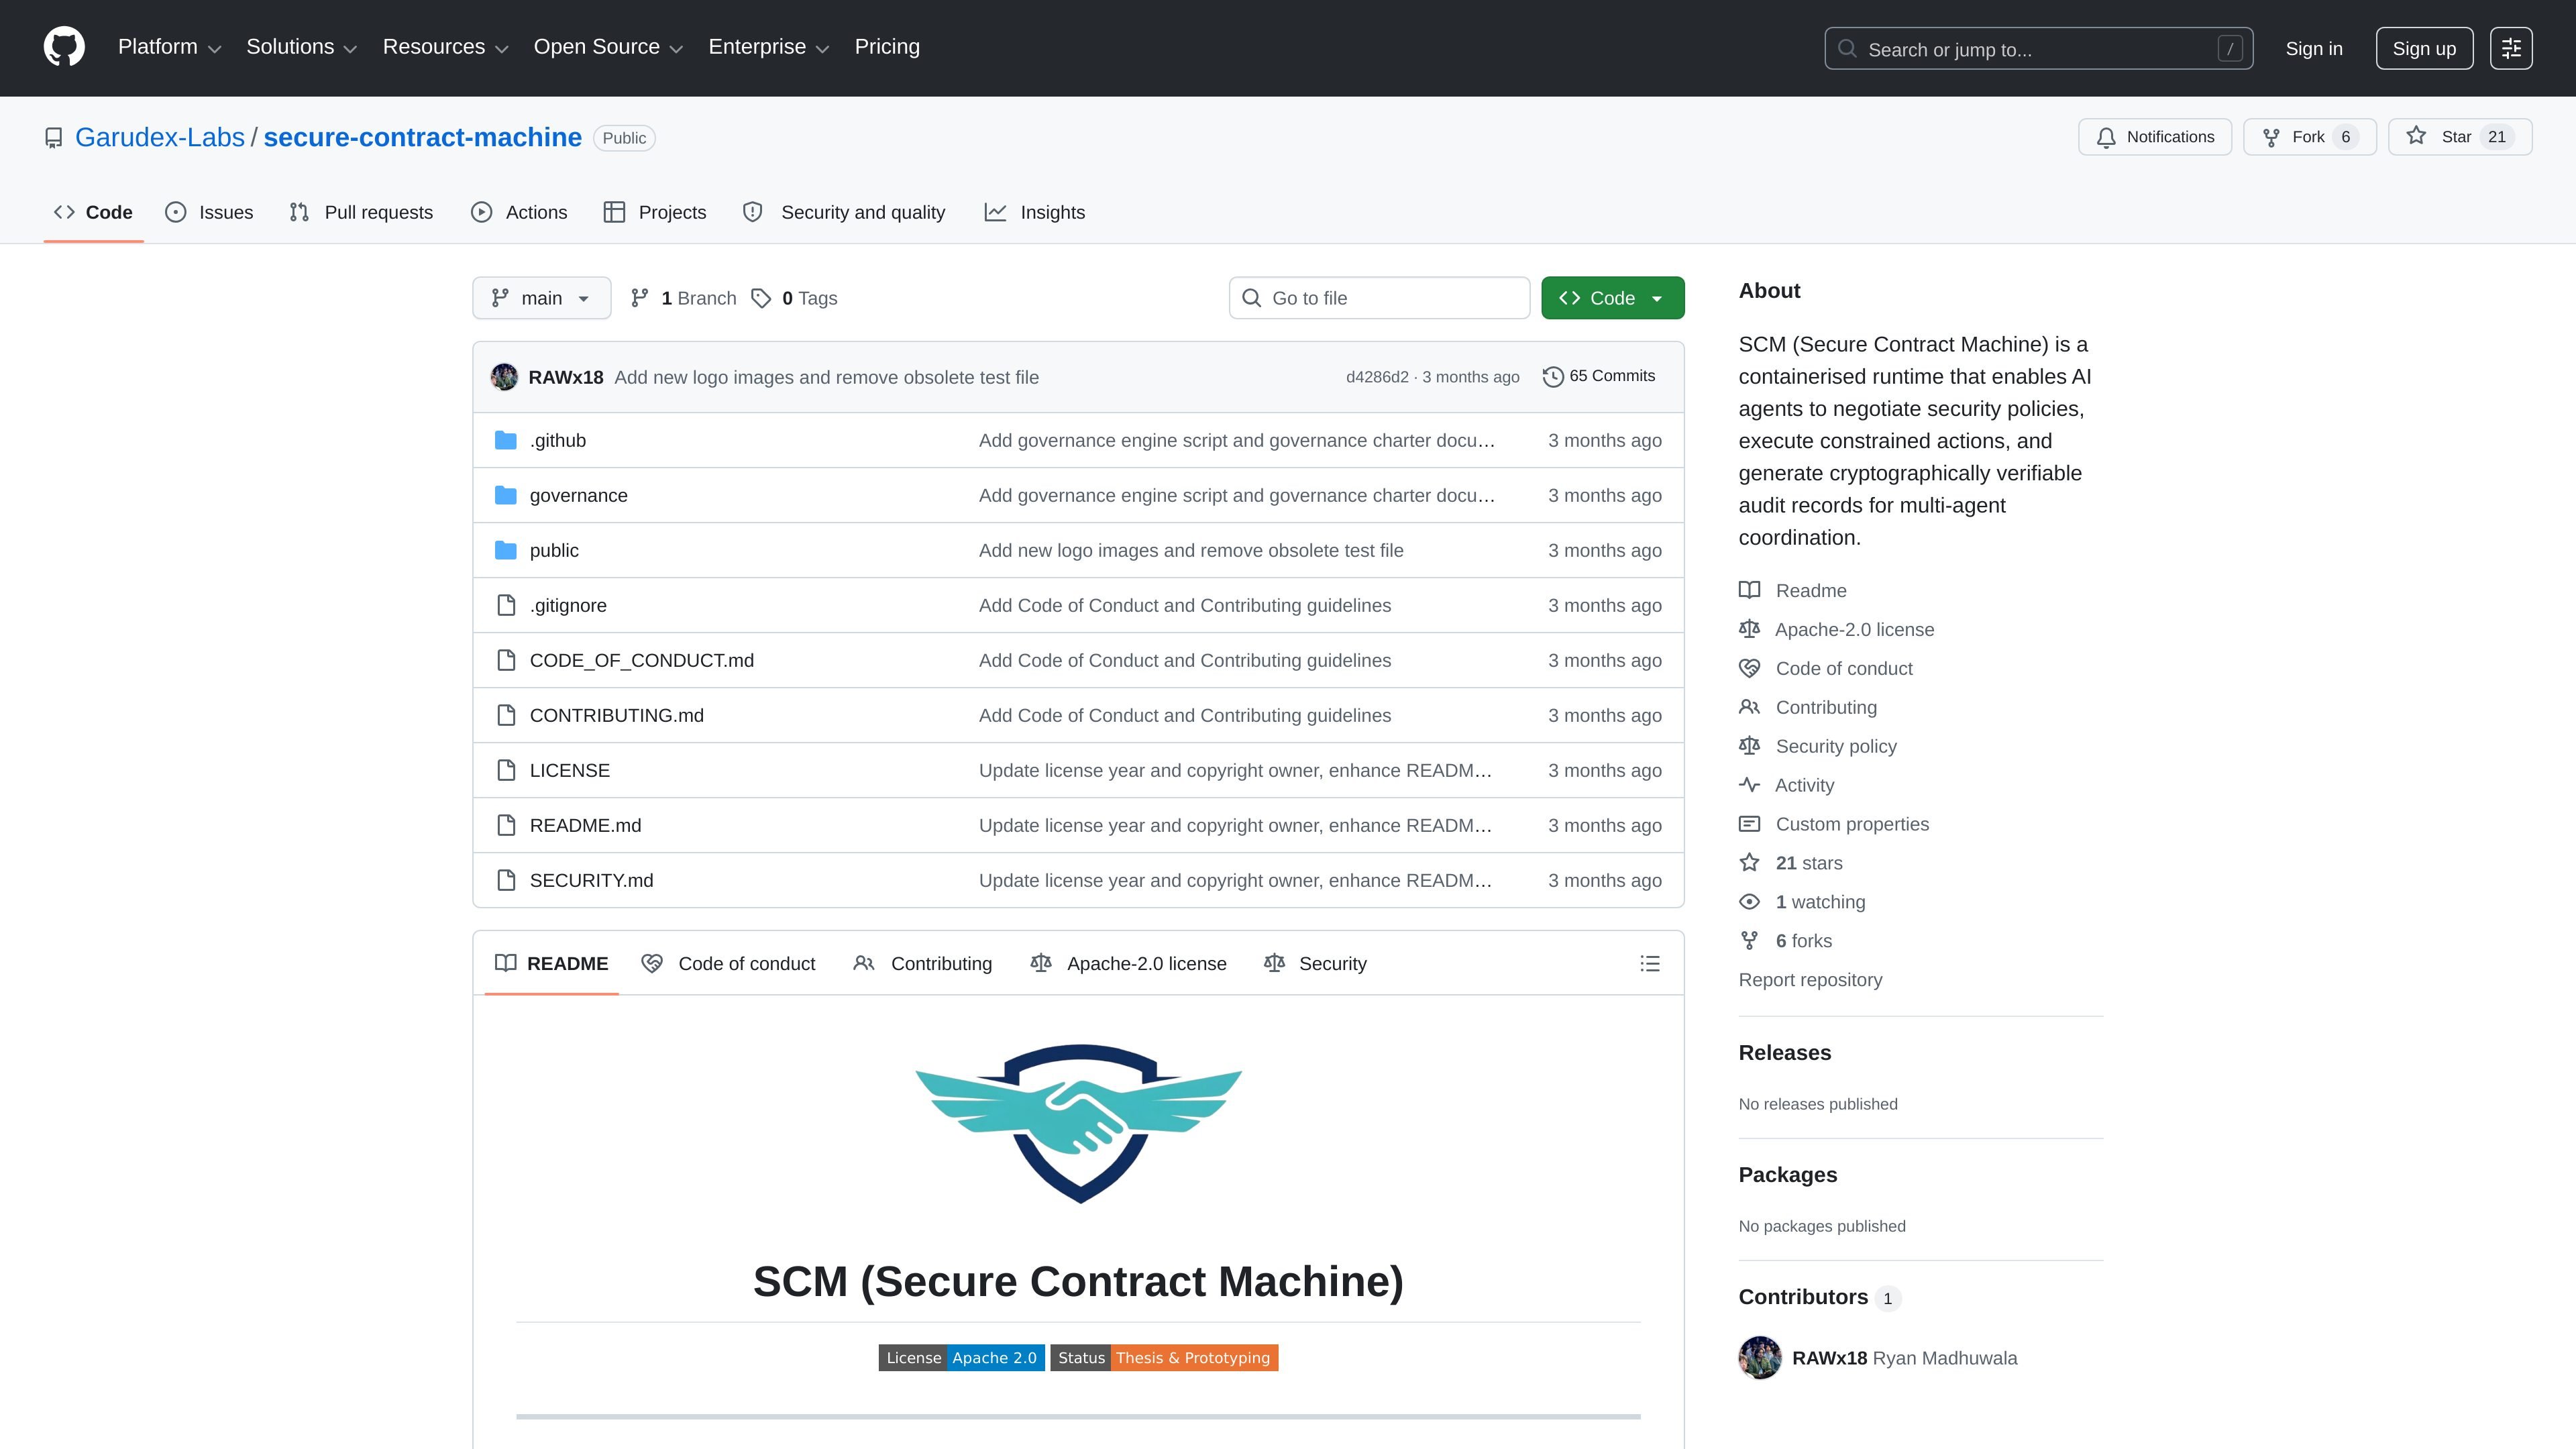Open the Pricing page
Screen dimensions: 2576x1449
[887, 47]
